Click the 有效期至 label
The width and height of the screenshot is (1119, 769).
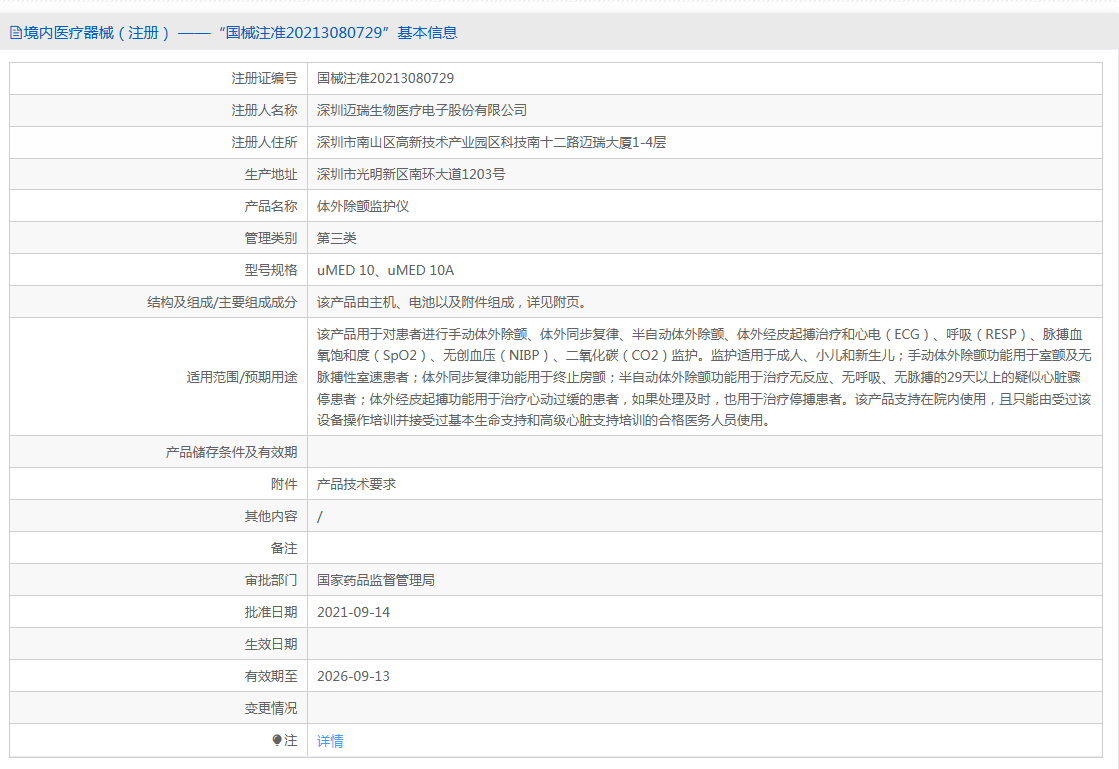point(270,676)
